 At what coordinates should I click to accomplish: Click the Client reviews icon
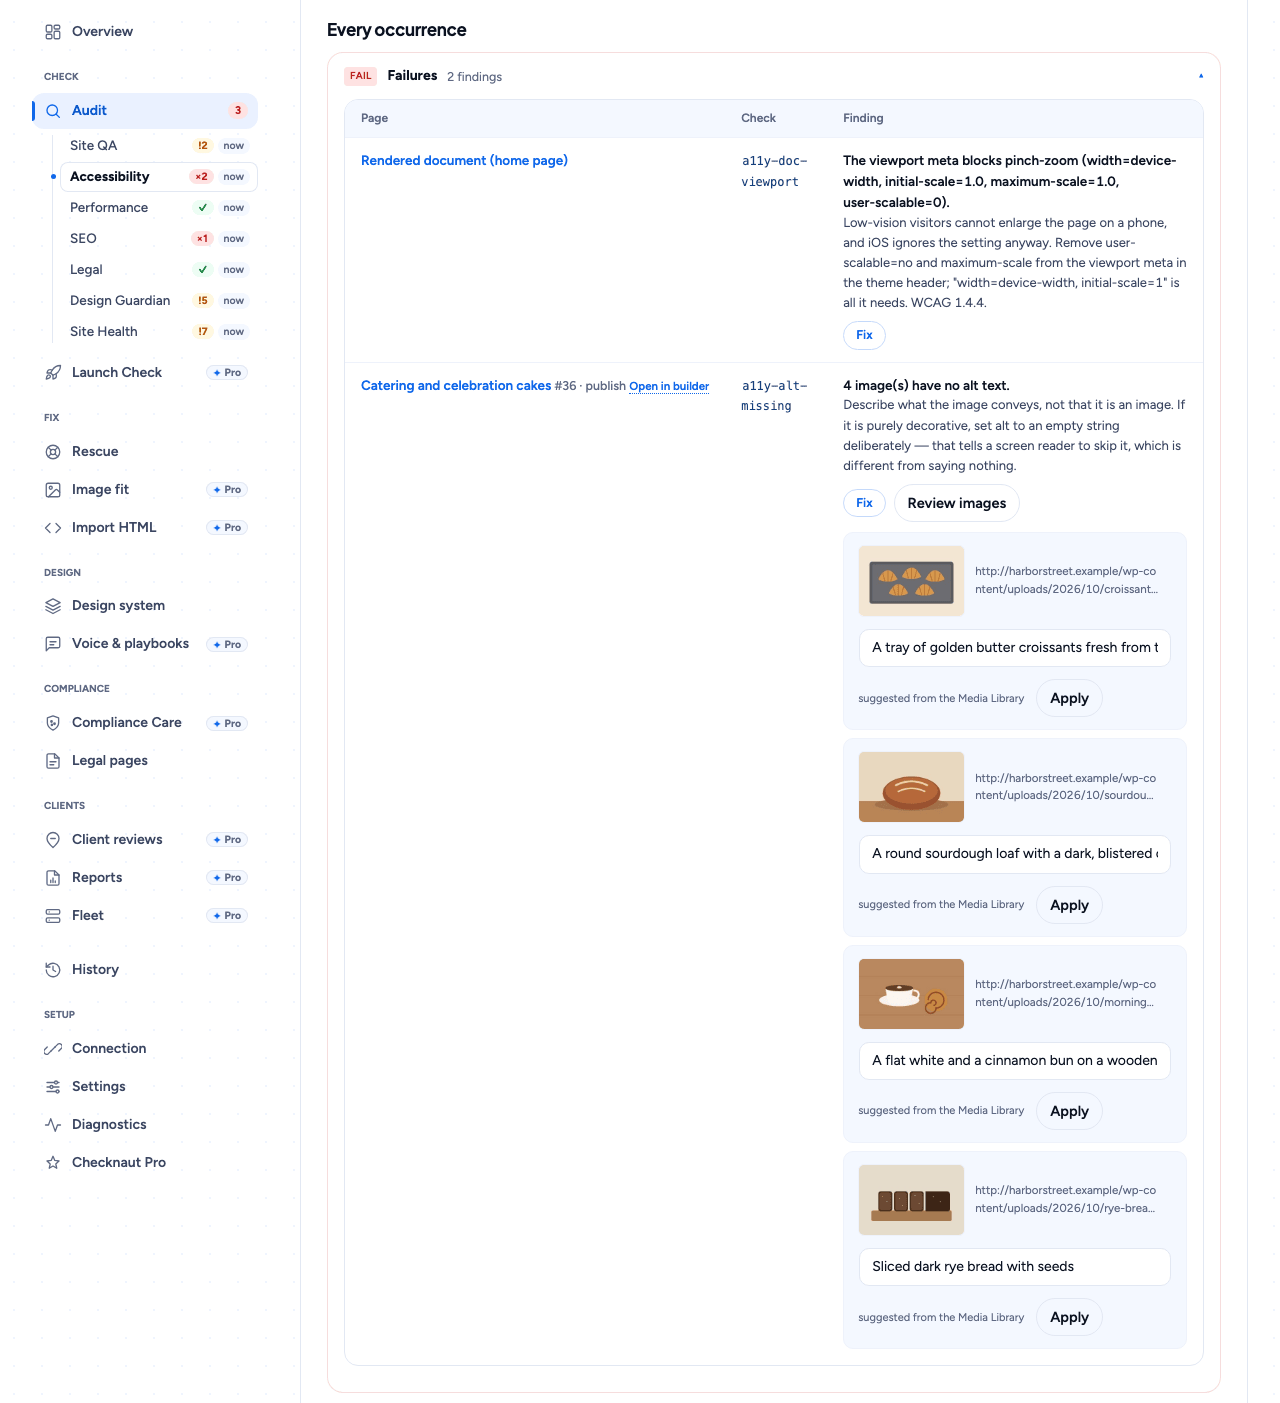pyautogui.click(x=53, y=840)
